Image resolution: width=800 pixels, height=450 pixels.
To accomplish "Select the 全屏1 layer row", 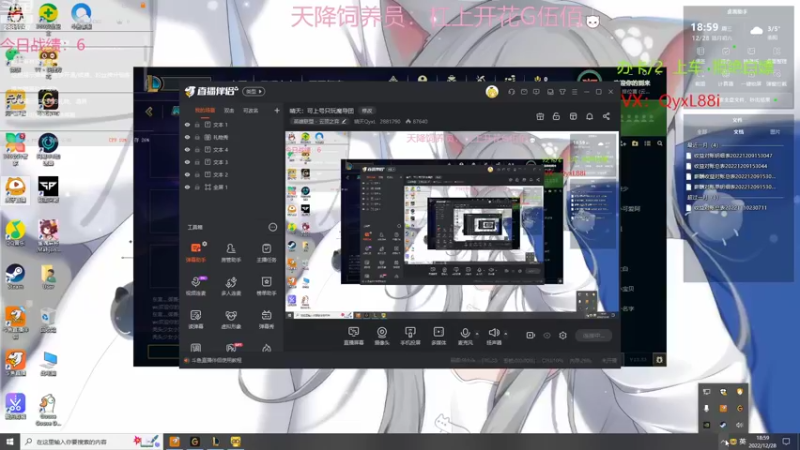I will click(232, 187).
